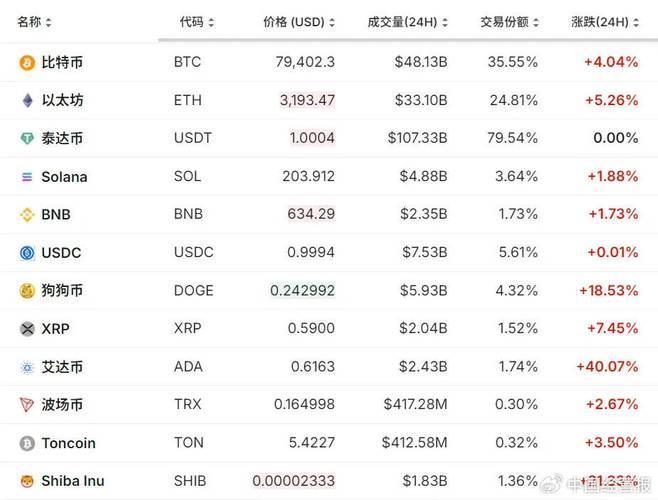Click the yellow BNB logo icon
Image resolution: width=658 pixels, height=500 pixels.
[27, 215]
